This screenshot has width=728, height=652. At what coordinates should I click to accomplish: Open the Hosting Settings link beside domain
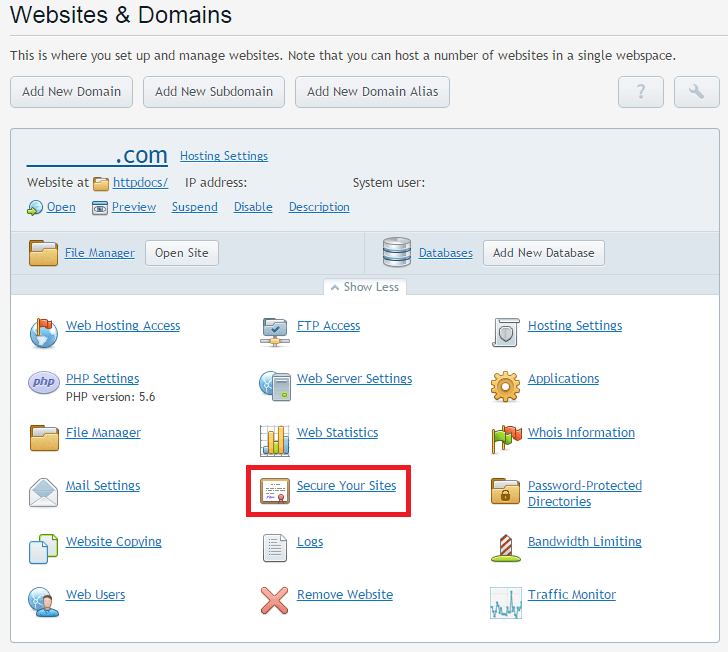pyautogui.click(x=224, y=156)
